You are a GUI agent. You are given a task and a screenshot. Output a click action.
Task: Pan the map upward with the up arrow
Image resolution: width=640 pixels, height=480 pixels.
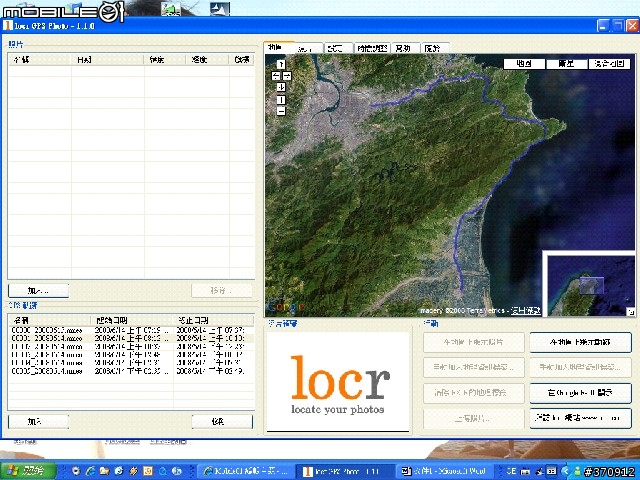click(x=281, y=64)
